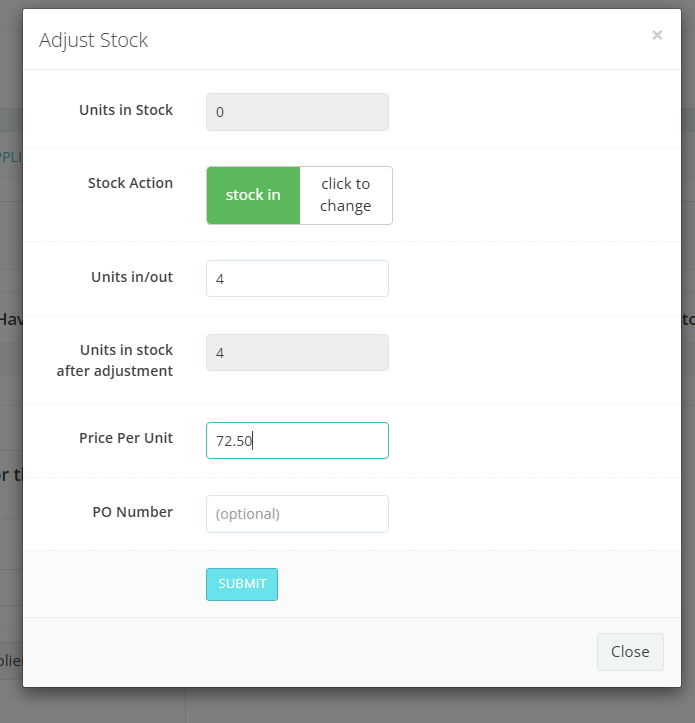Viewport: 695px width, 723px height.
Task: Select the PO Number optional field
Action: pos(297,514)
